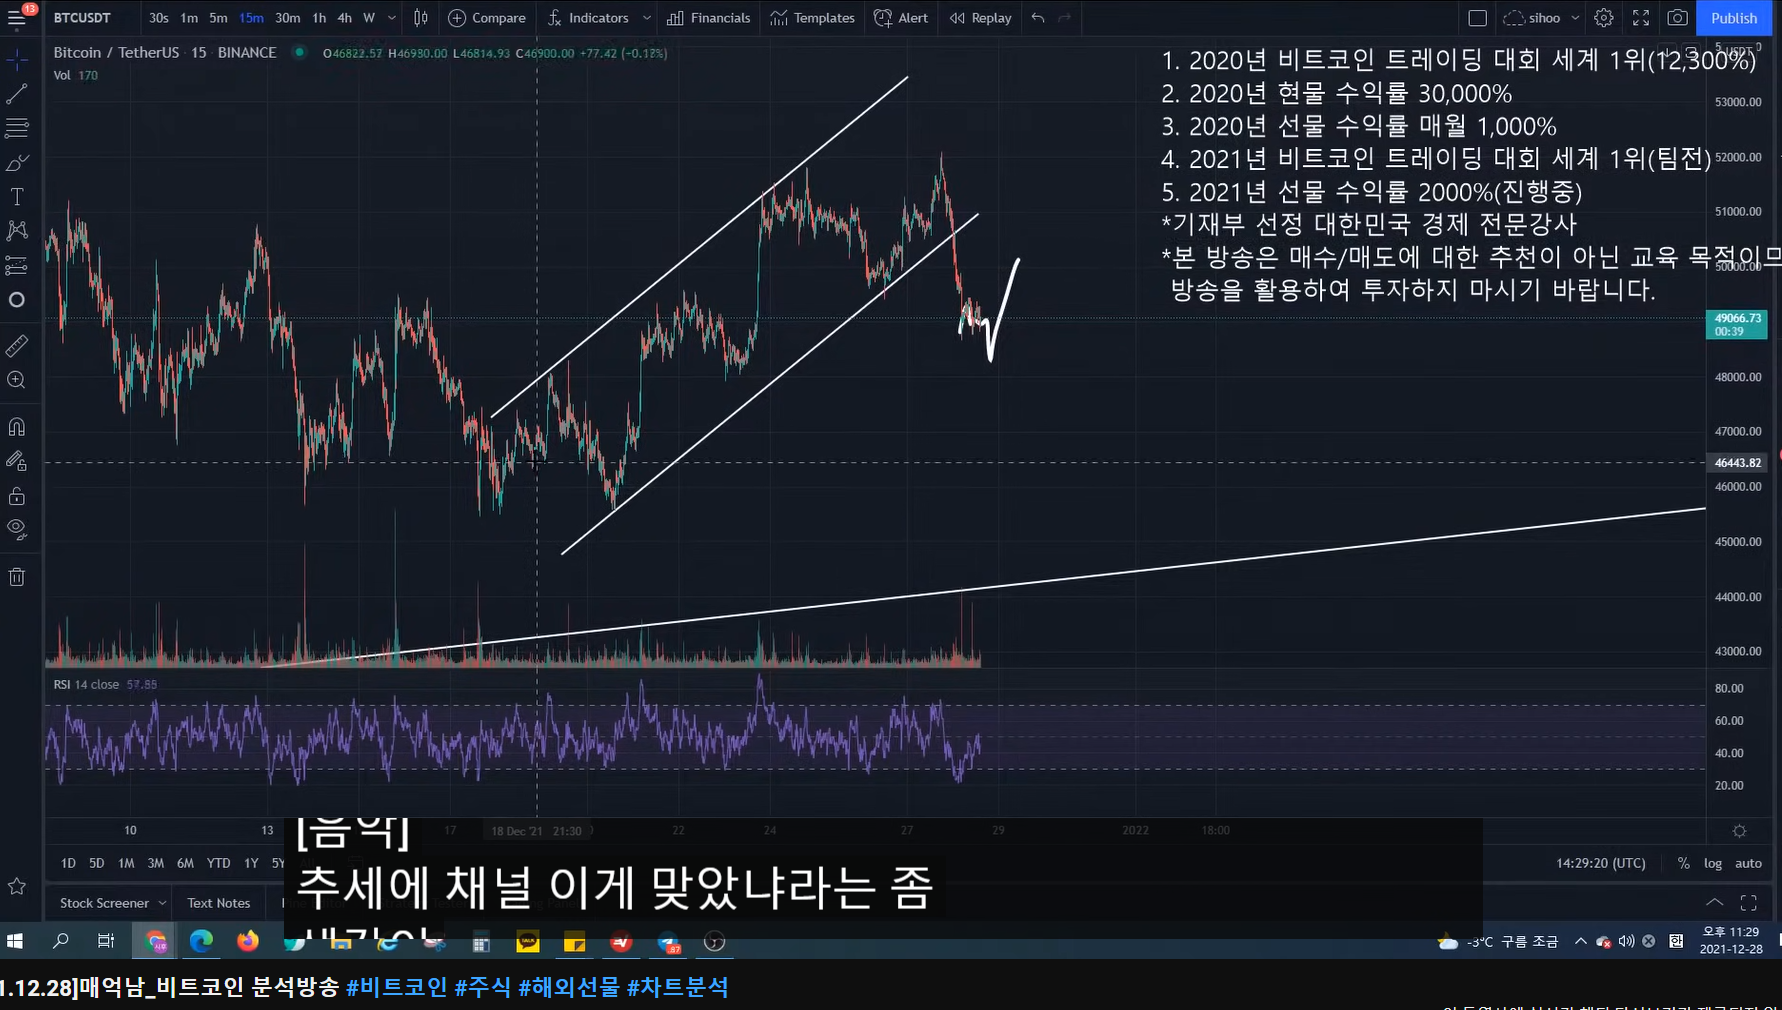Open the patterns tool group
1782x1010 pixels.
pyautogui.click(x=17, y=230)
